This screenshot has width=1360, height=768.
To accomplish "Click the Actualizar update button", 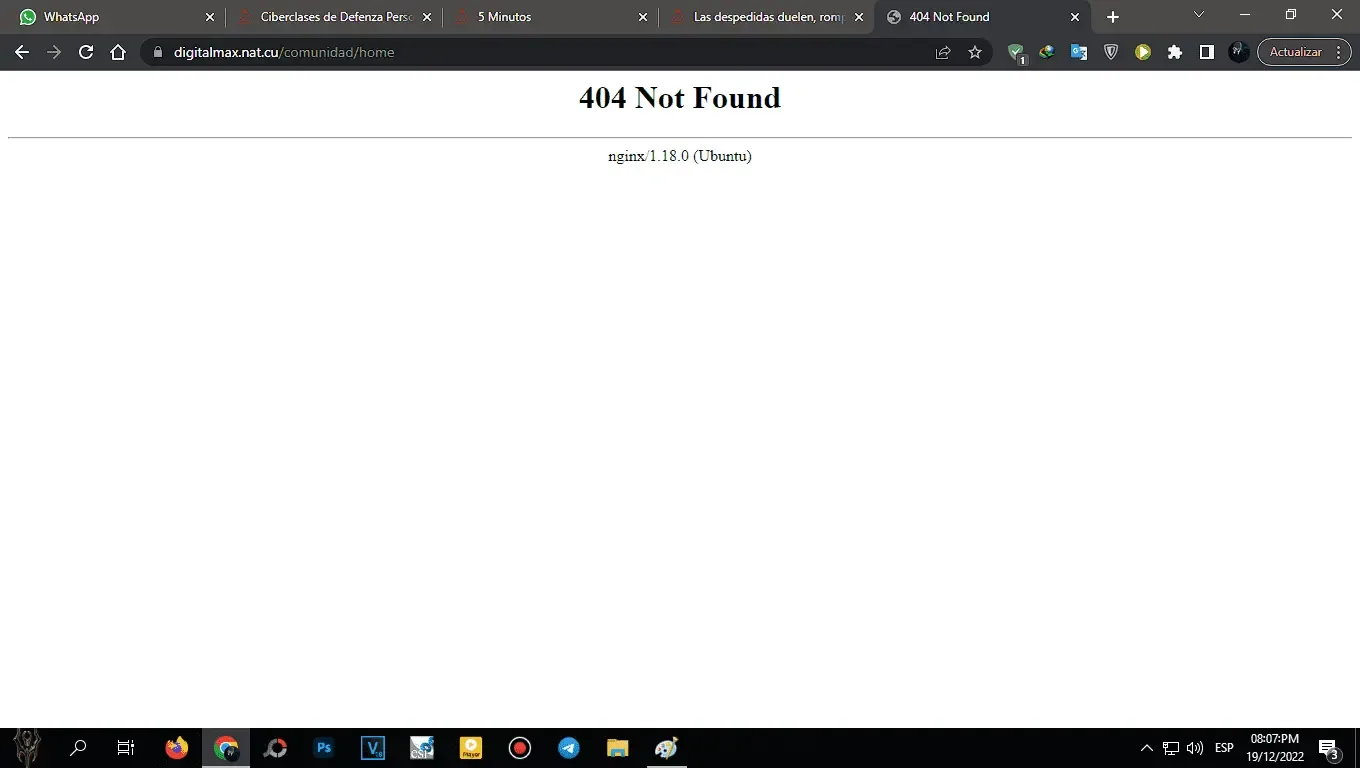I will [x=1295, y=52].
